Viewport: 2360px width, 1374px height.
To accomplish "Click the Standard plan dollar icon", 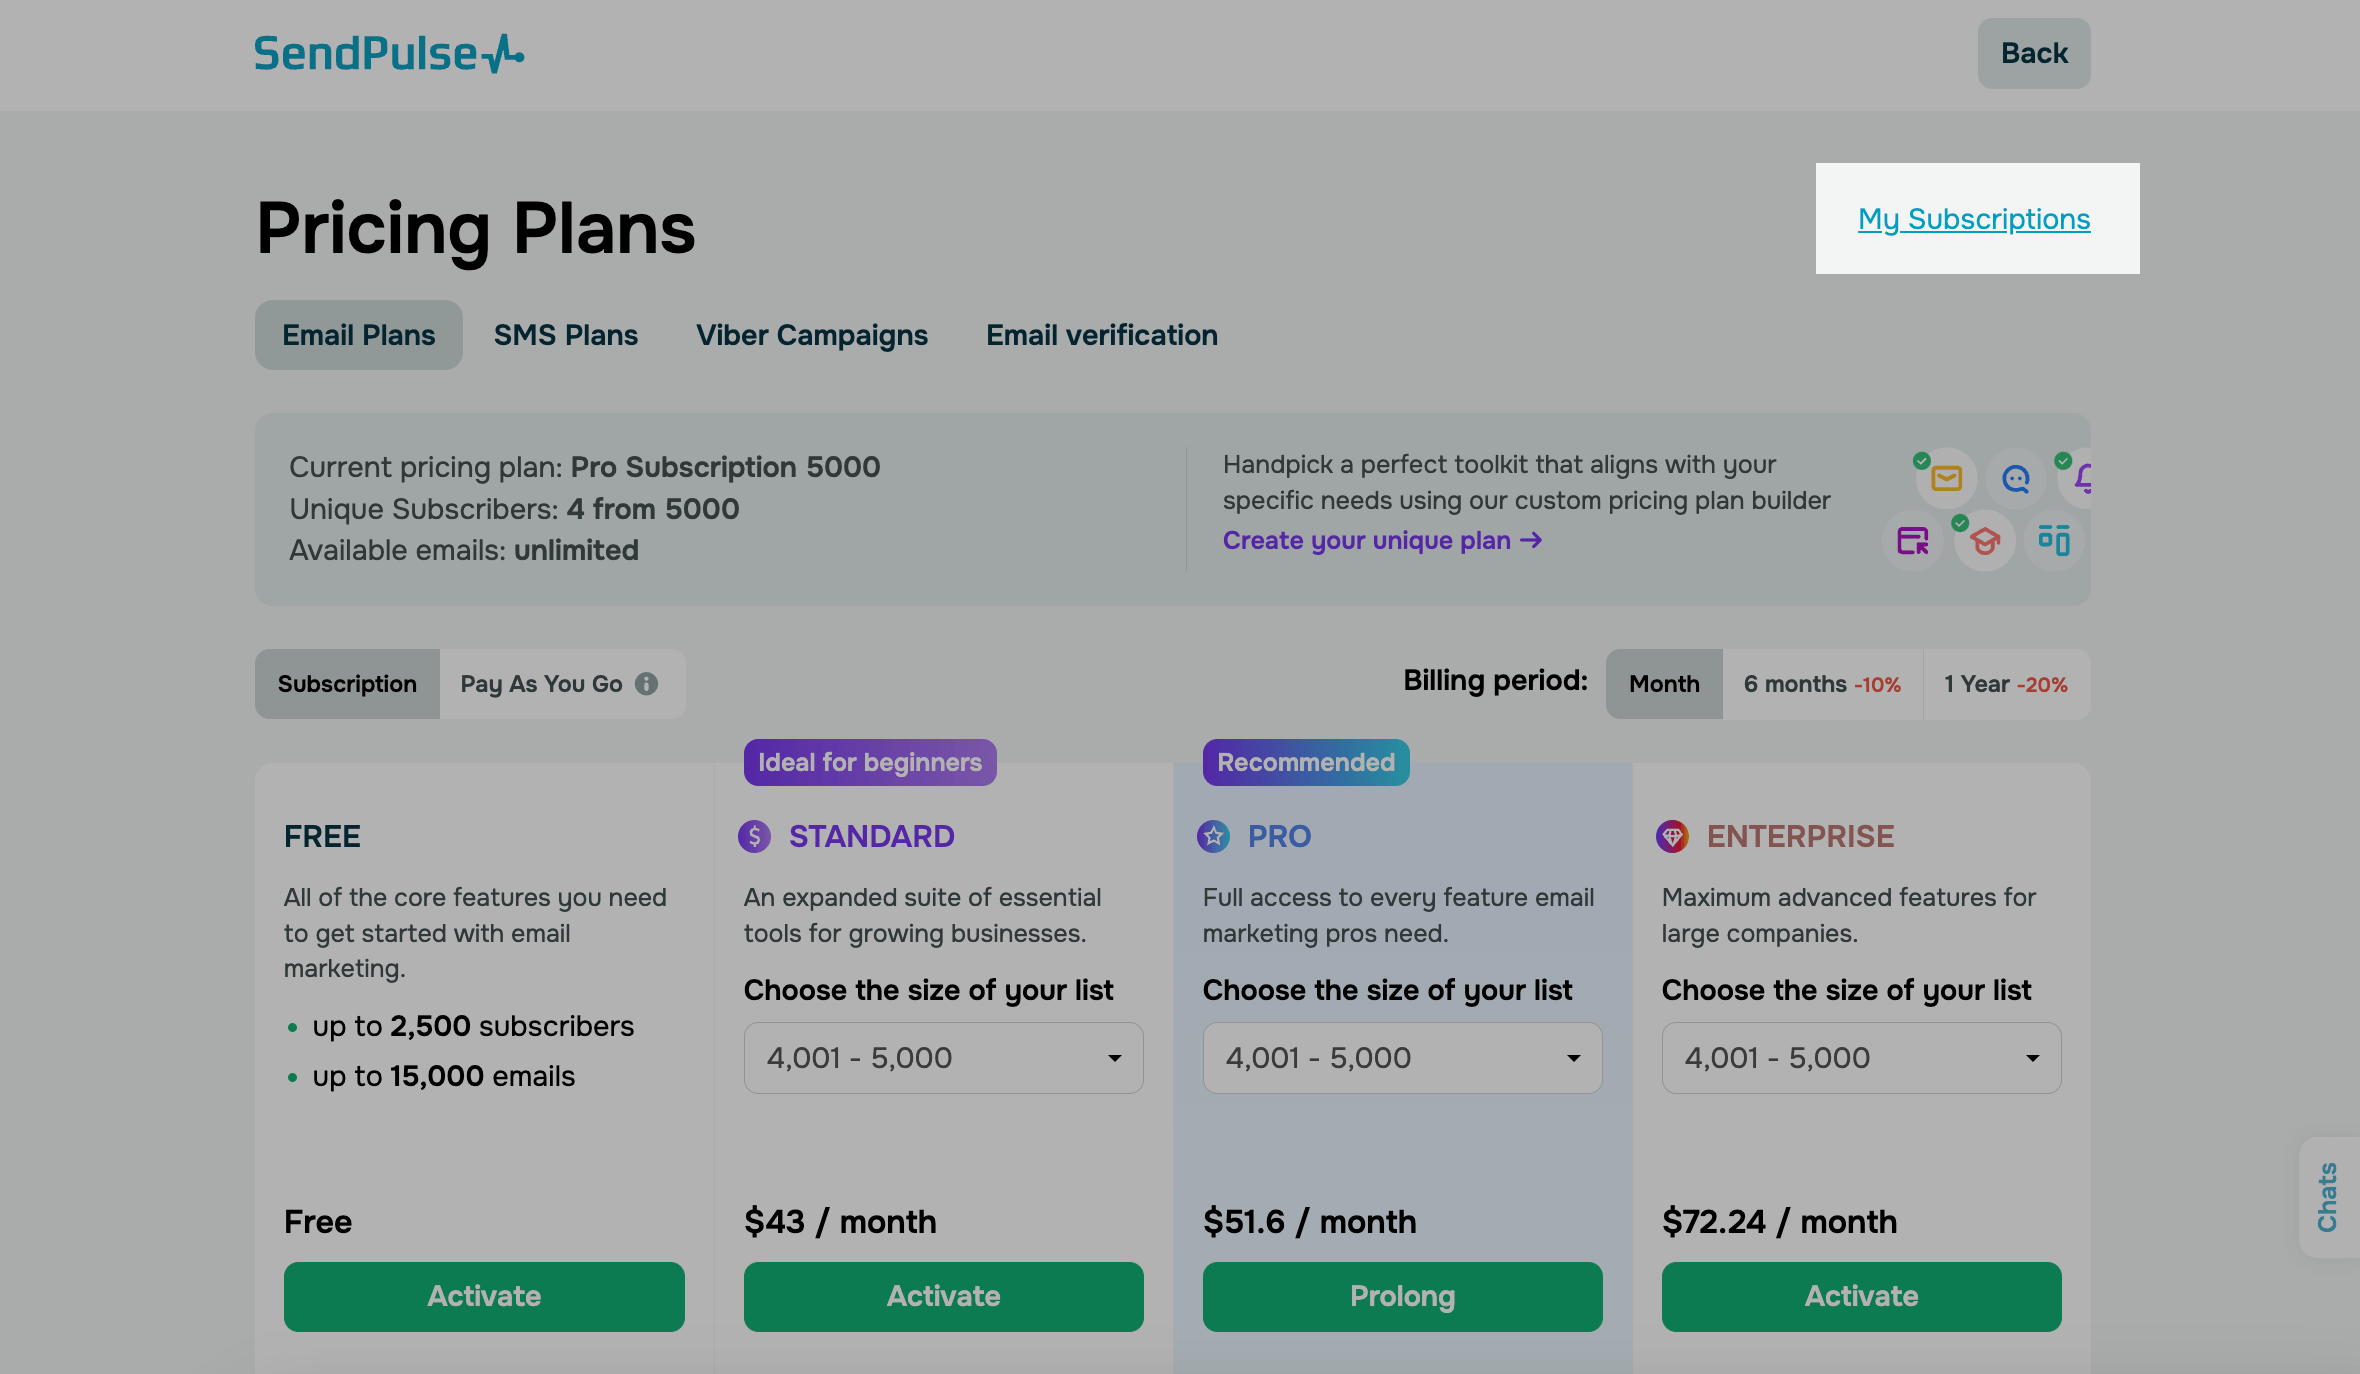I will 754,836.
